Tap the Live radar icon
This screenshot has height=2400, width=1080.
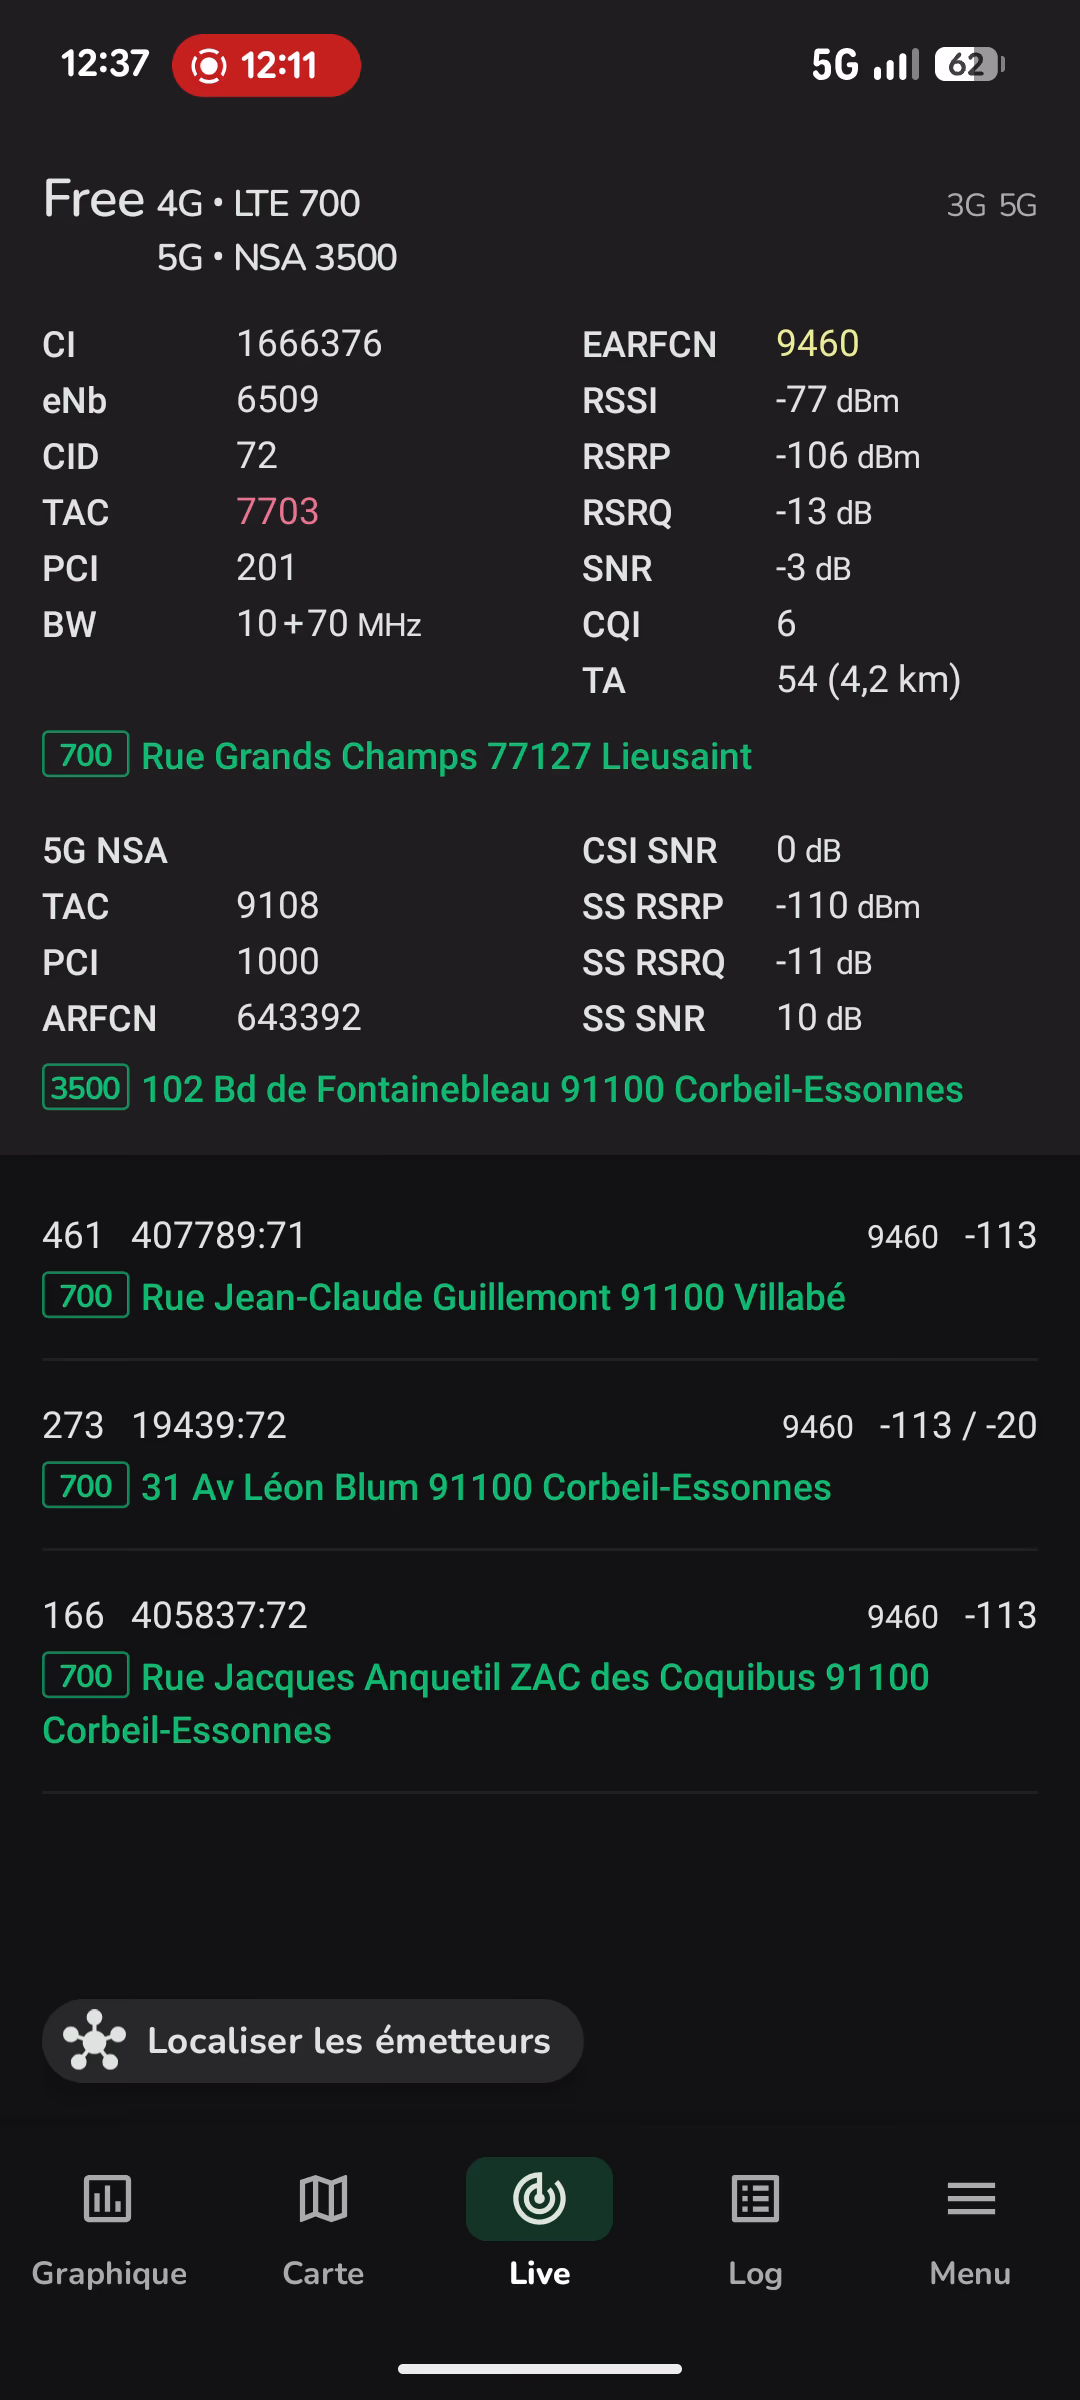pyautogui.click(x=539, y=2200)
